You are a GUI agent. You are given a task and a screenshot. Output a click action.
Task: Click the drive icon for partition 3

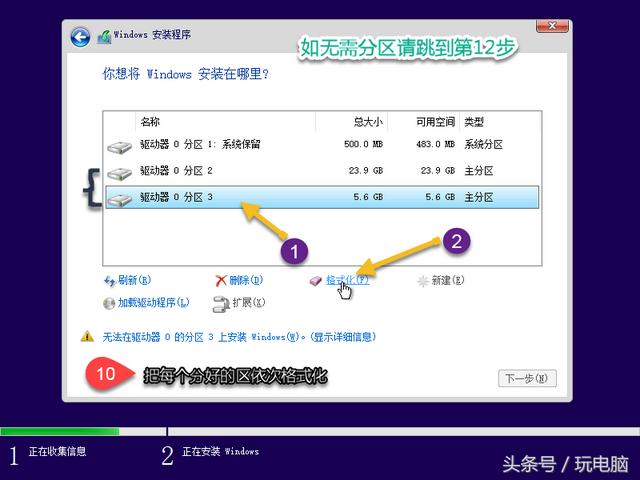point(120,198)
